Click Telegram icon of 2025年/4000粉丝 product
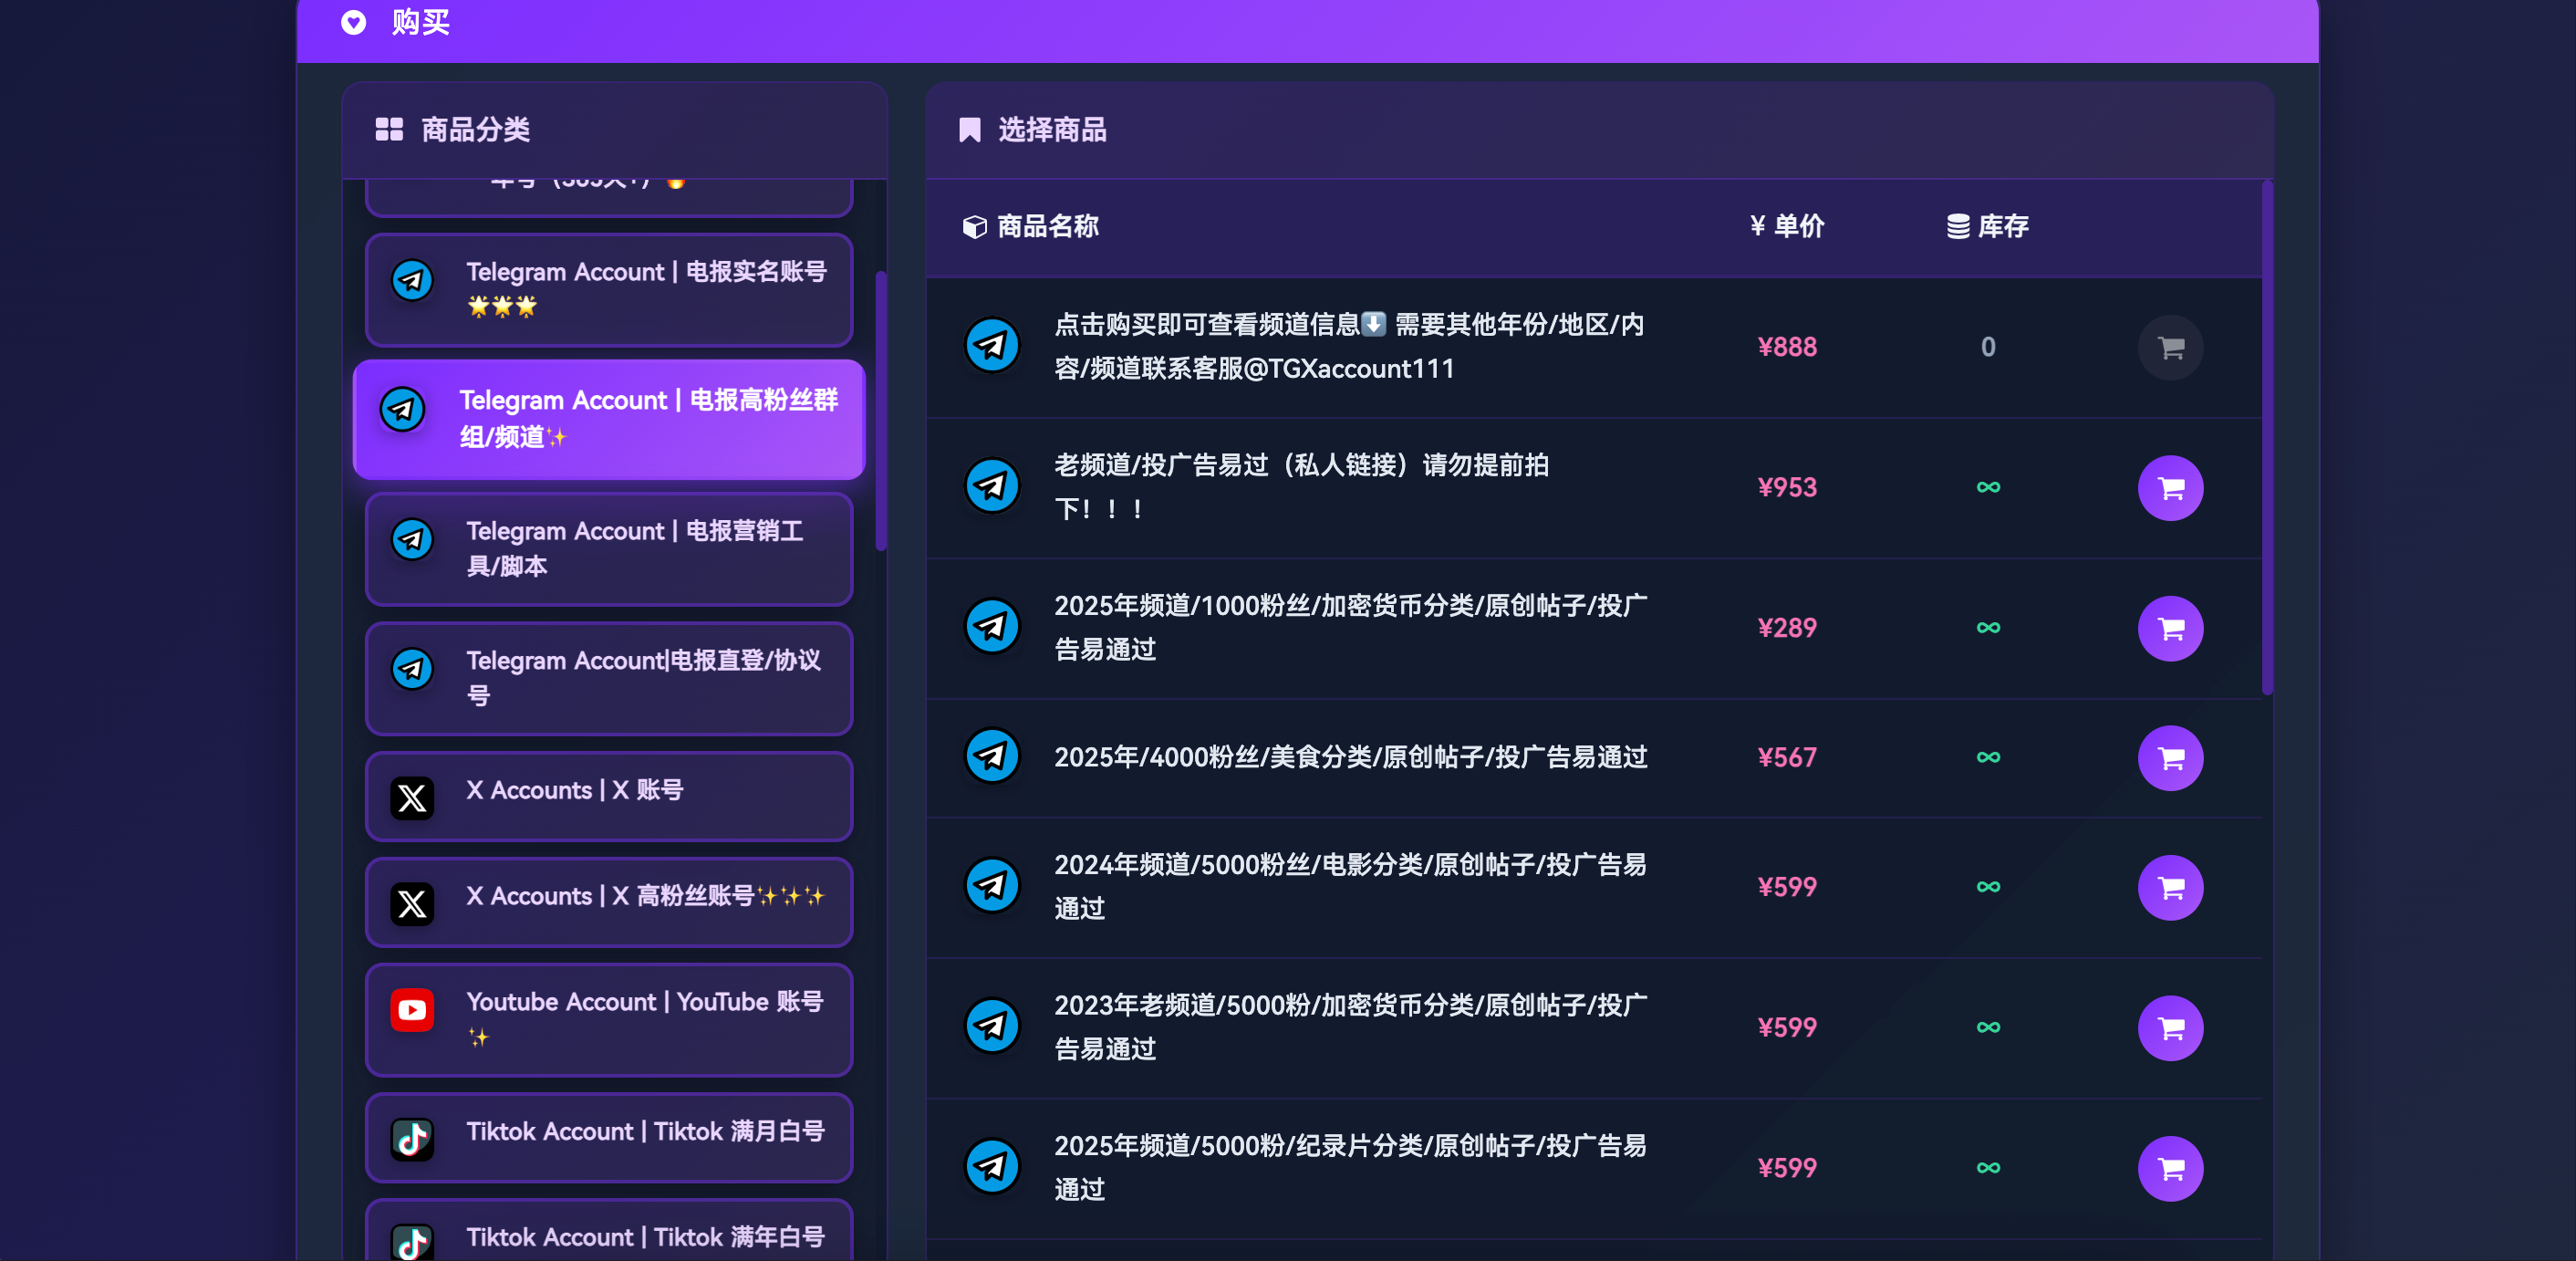2576x1261 pixels. coord(991,756)
